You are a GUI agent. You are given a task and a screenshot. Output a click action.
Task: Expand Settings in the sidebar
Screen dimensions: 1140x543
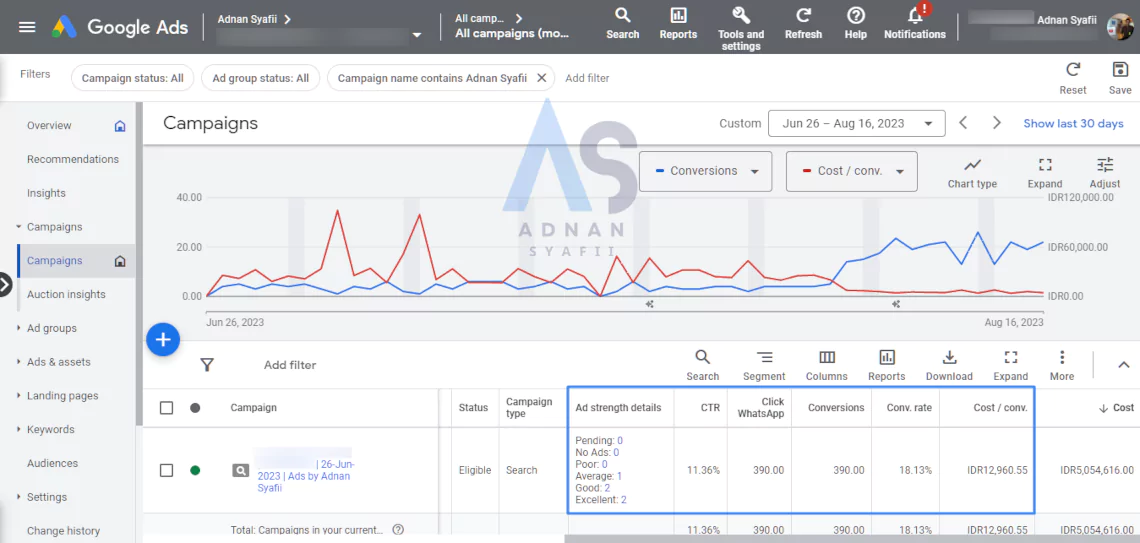coord(19,497)
